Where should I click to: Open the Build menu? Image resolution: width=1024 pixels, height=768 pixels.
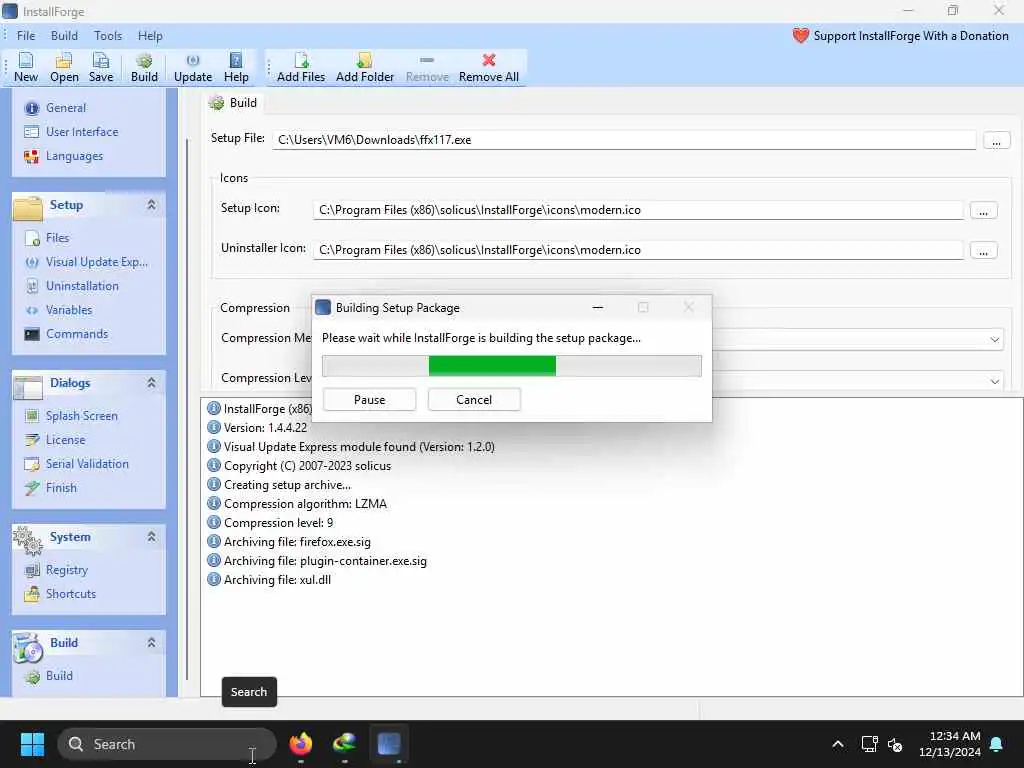(x=64, y=36)
